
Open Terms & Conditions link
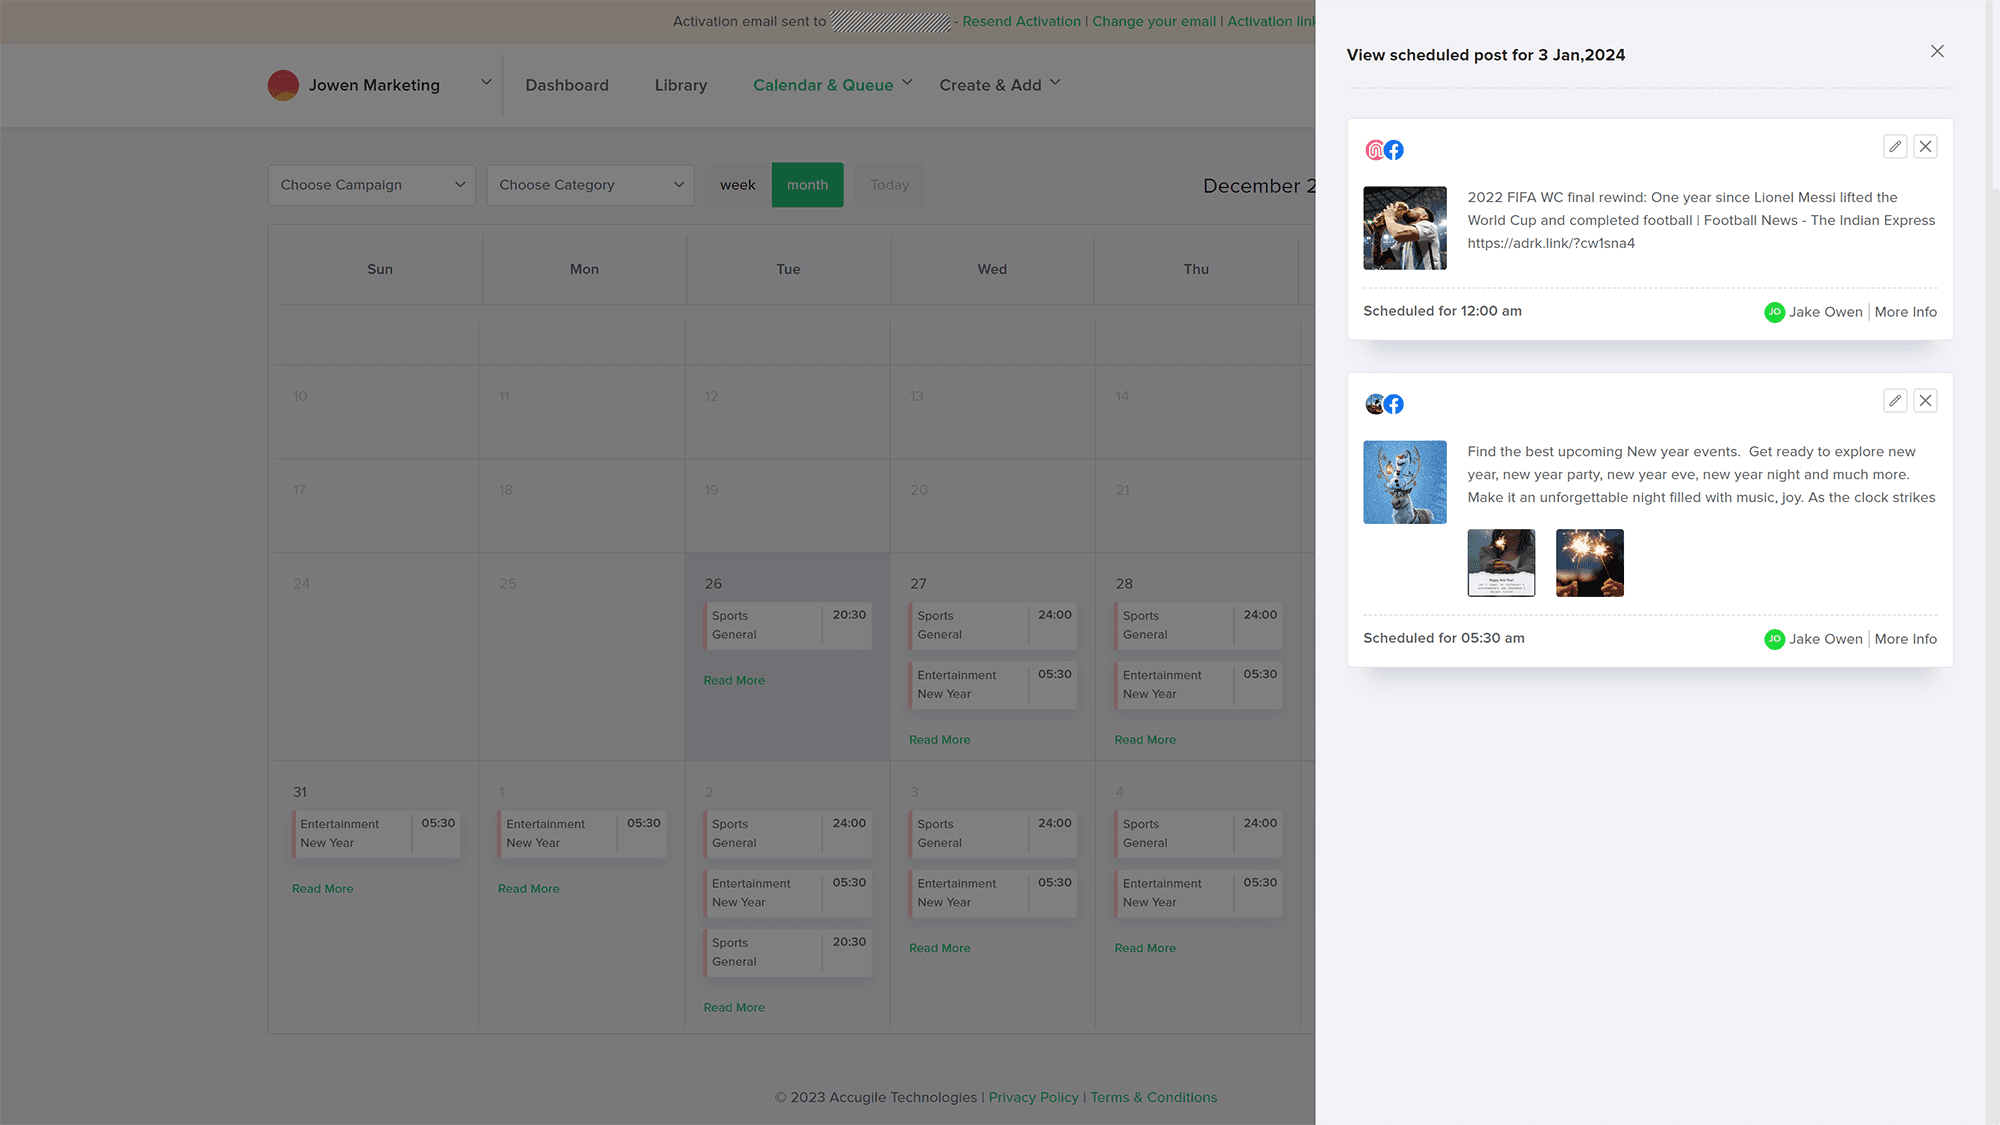click(1153, 1097)
